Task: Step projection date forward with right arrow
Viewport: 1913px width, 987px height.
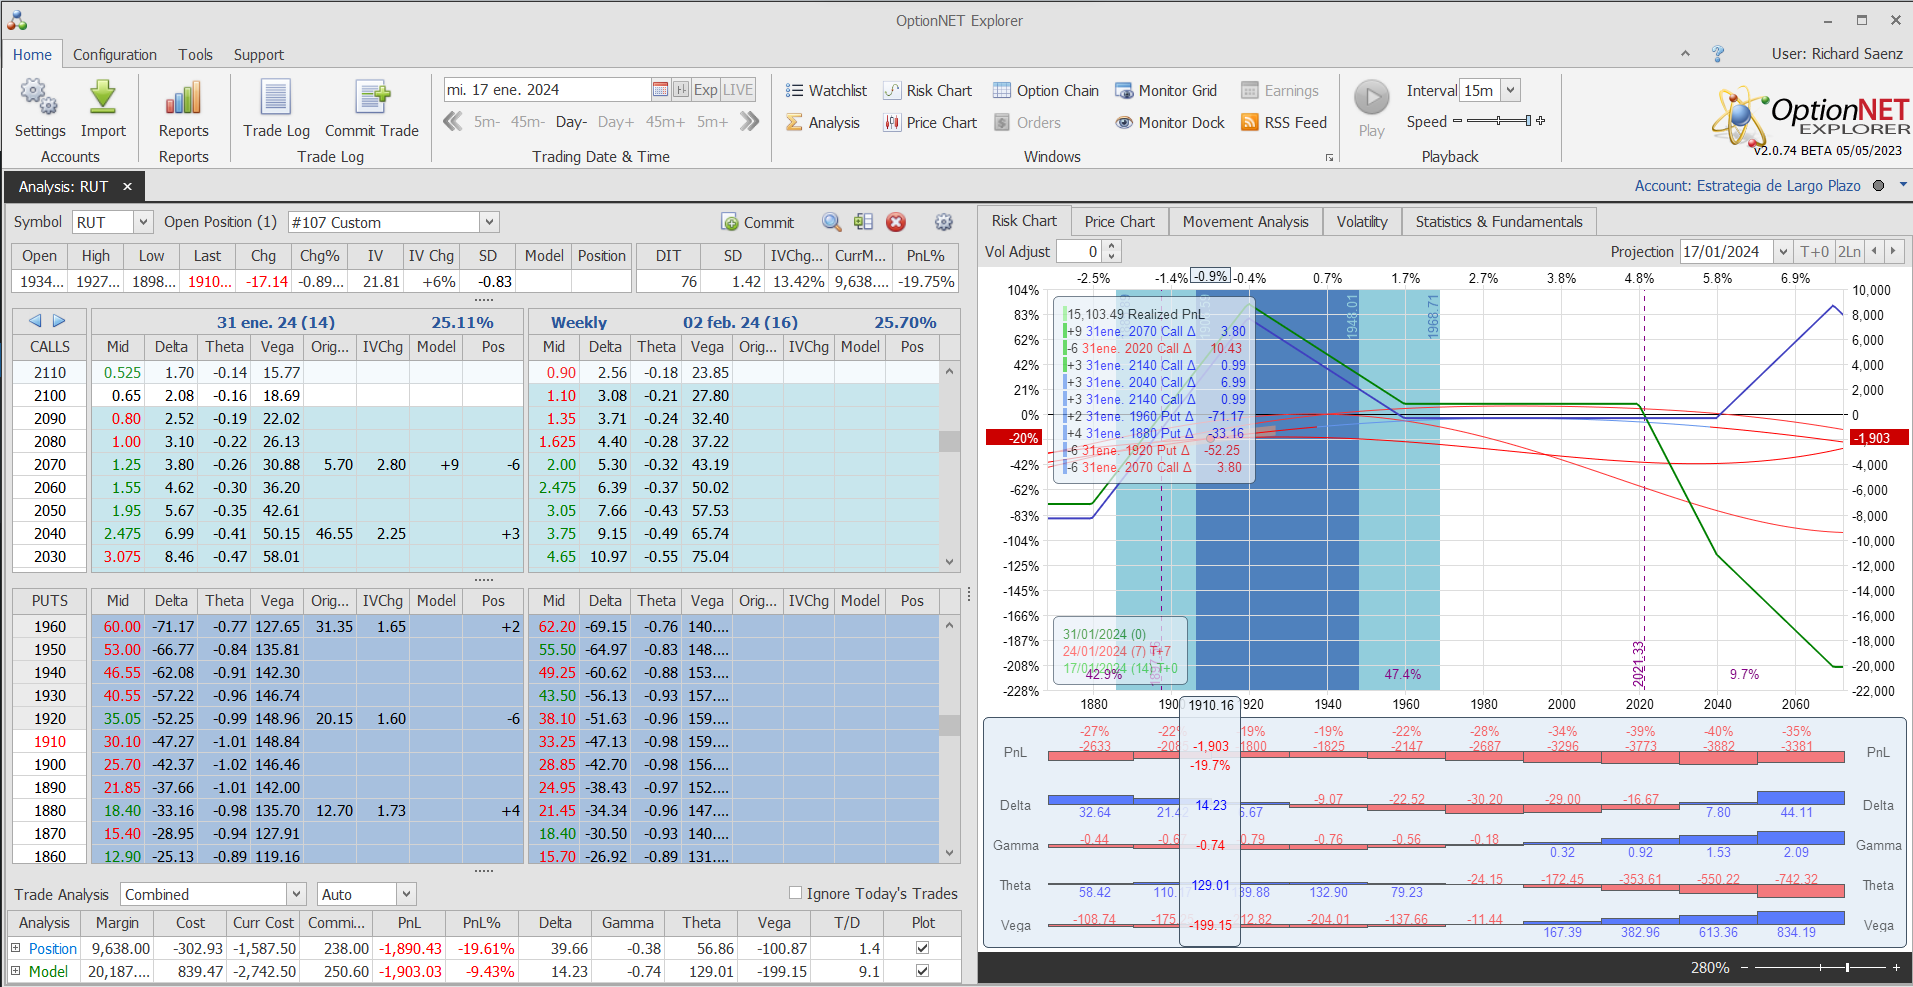Action: pyautogui.click(x=1893, y=252)
